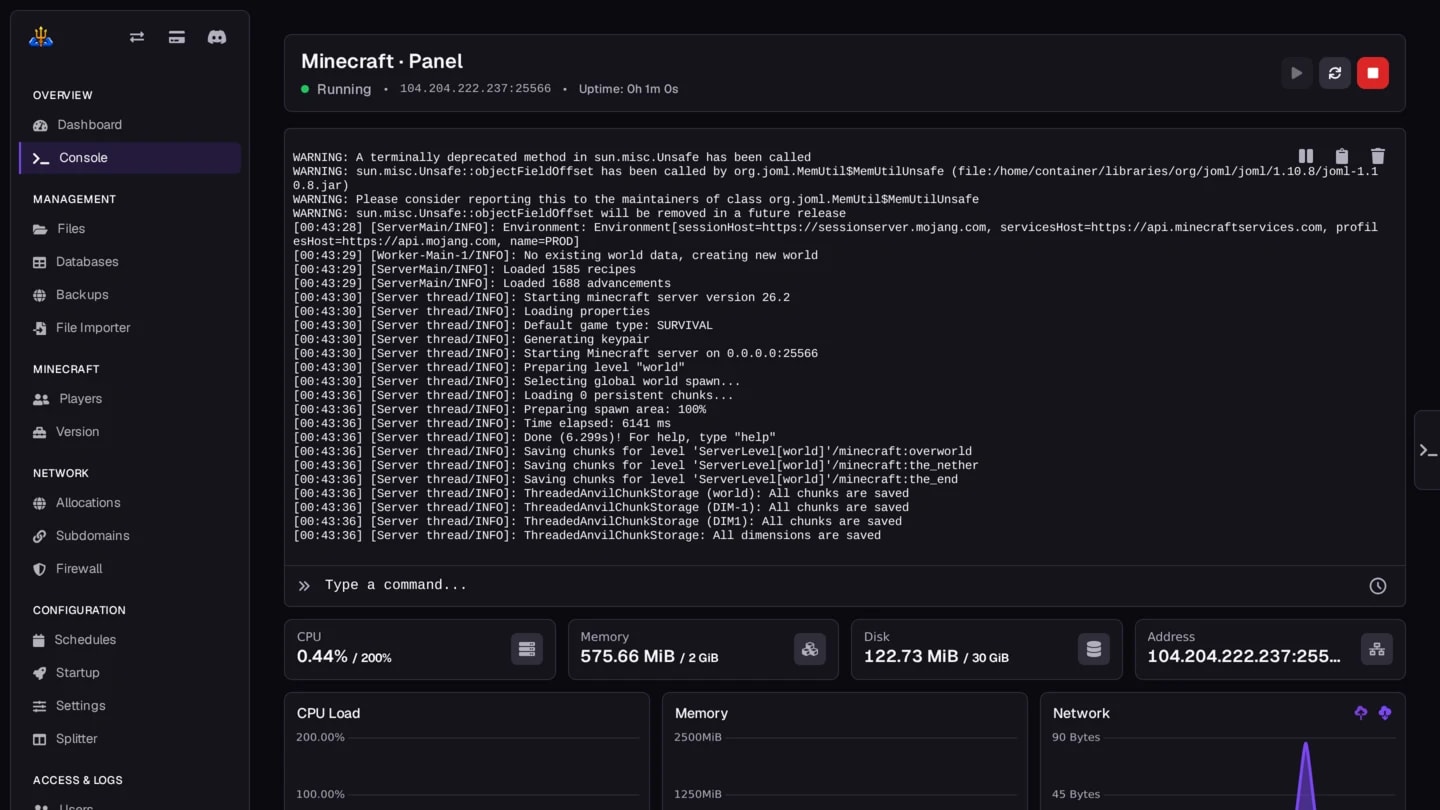1440x810 pixels.
Task: Open Subdomains page
Action: click(x=130, y=536)
